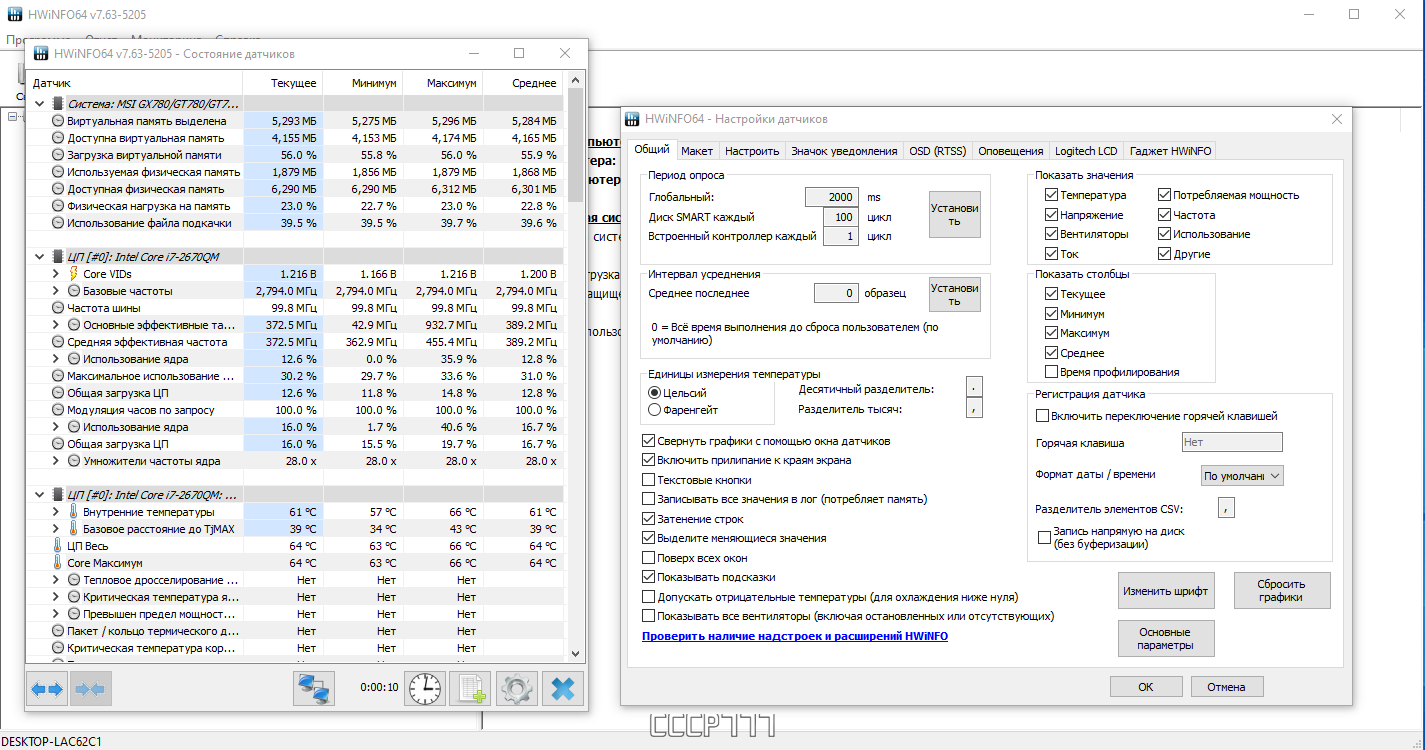Click circle icon beside Частота шины
Image resolution: width=1425 pixels, height=750 pixels.
pos(58,307)
